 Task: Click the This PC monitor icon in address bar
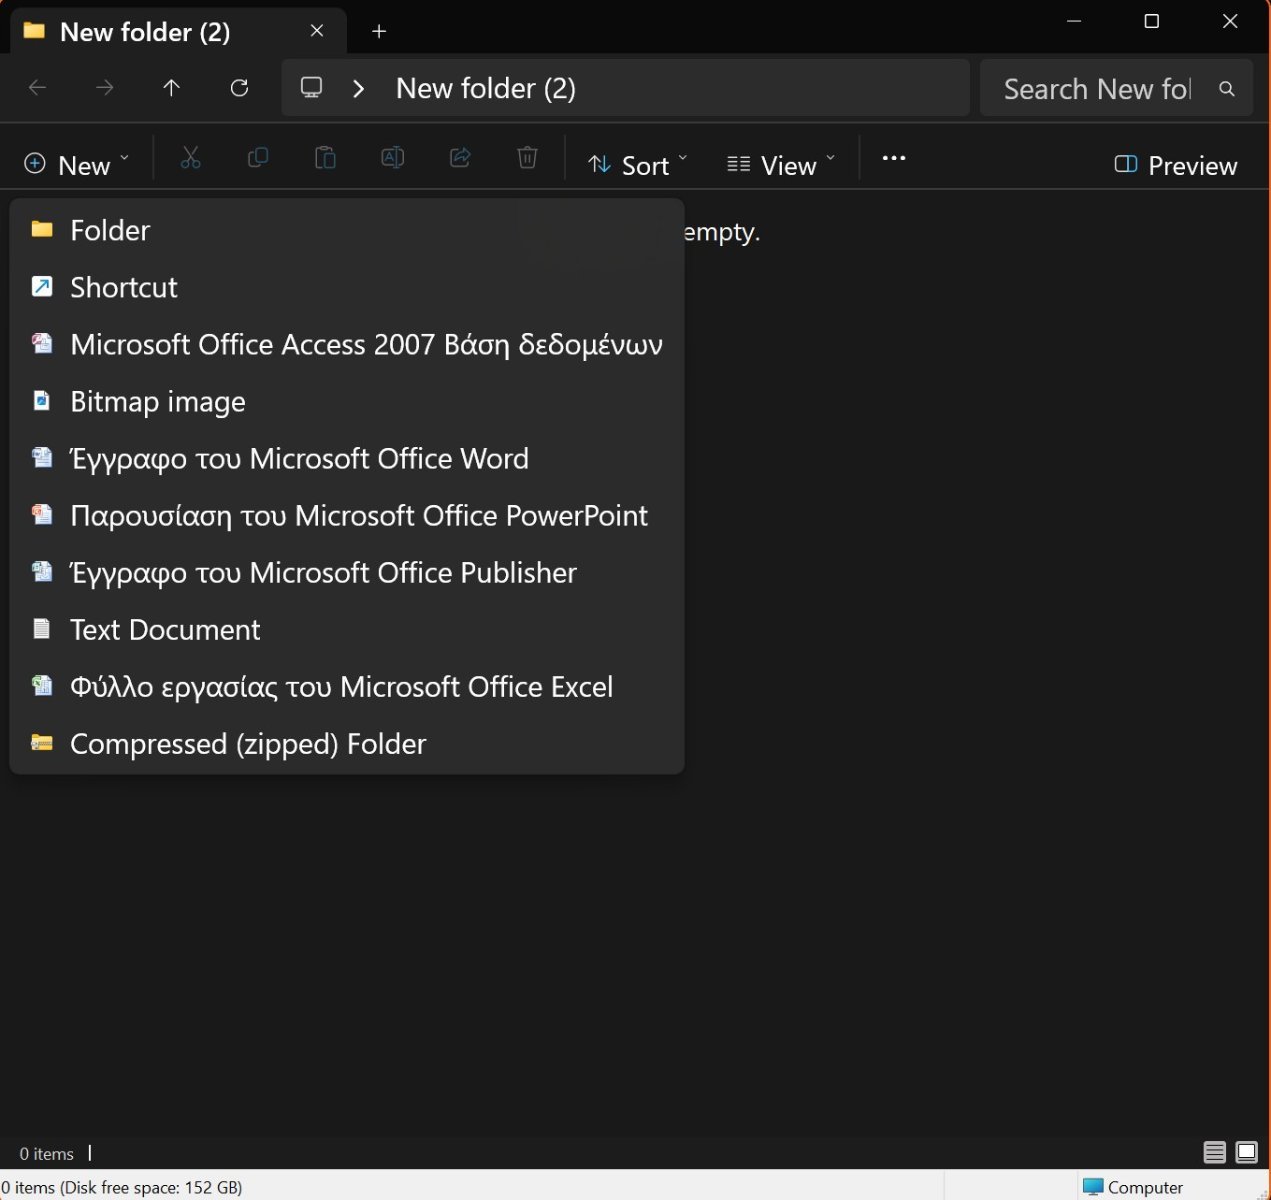(312, 88)
